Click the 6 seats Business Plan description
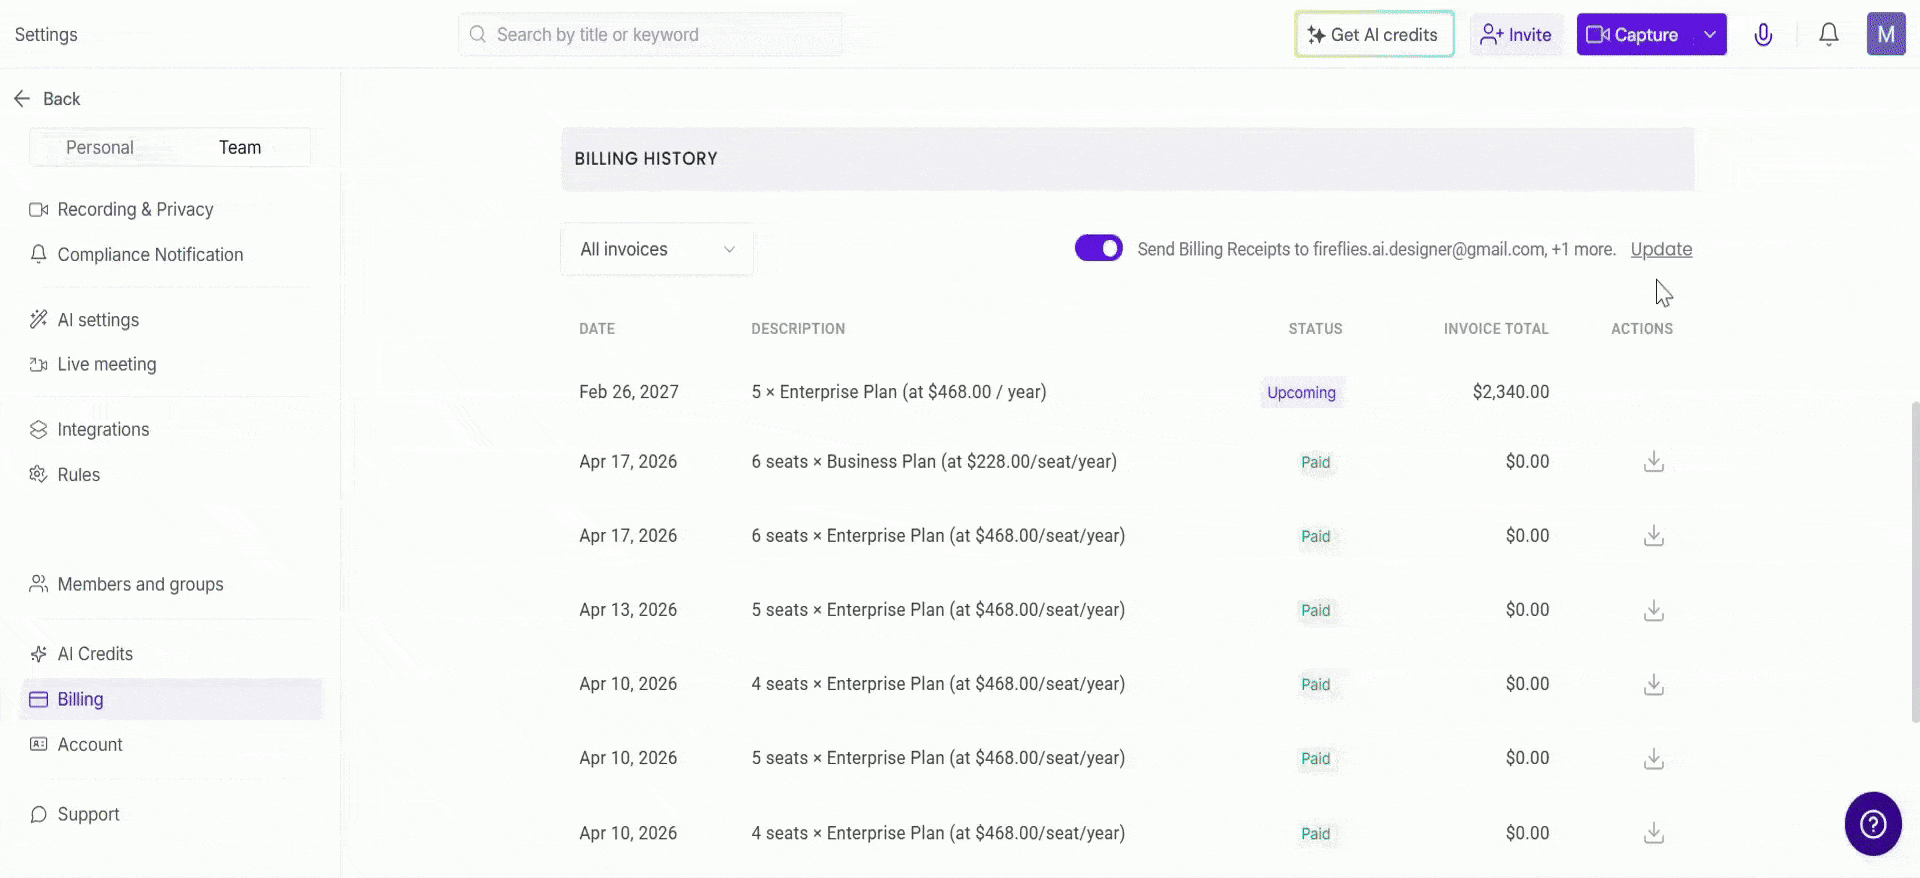This screenshot has height=878, width=1920. [x=934, y=462]
